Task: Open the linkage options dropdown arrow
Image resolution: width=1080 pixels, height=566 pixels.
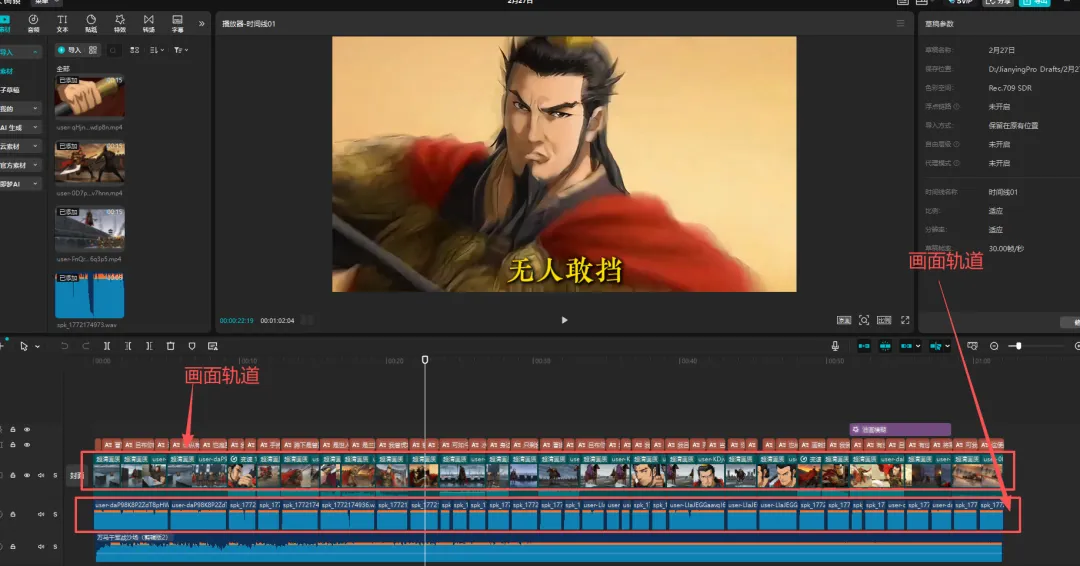Action: click(918, 346)
